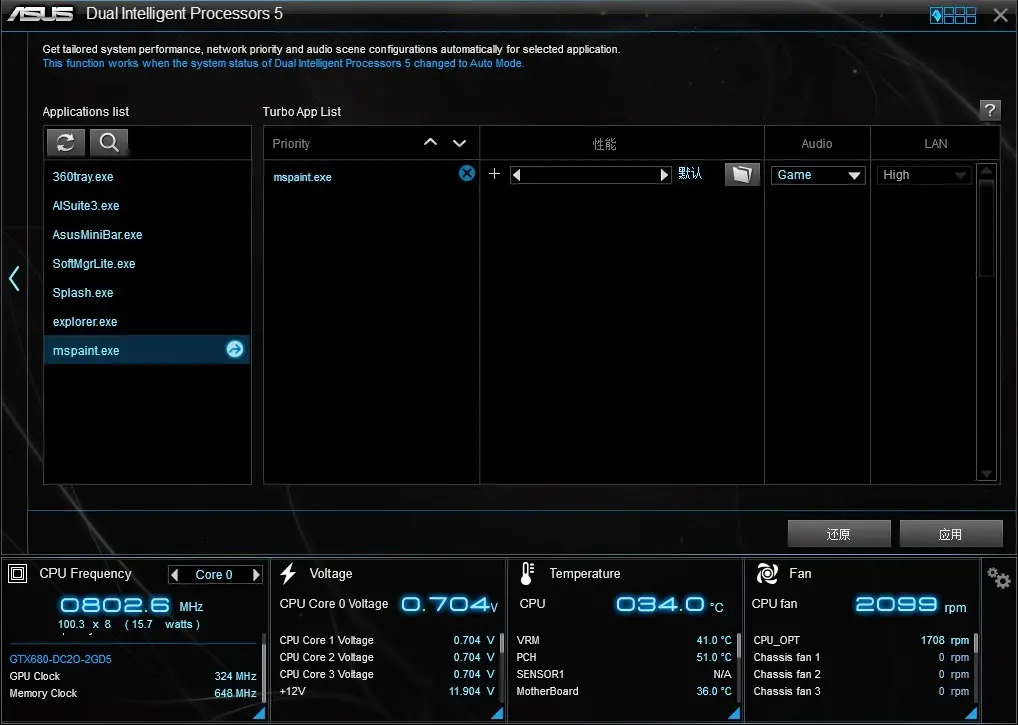Image resolution: width=1018 pixels, height=725 pixels.
Task: Switch to previous CPU core
Action: (x=174, y=574)
